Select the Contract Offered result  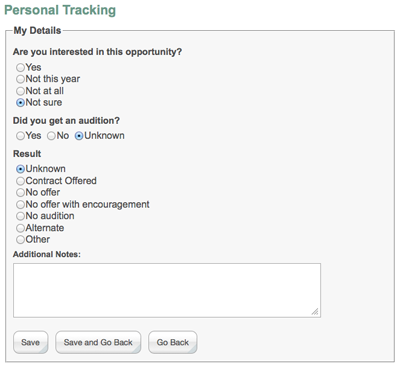[20, 181]
